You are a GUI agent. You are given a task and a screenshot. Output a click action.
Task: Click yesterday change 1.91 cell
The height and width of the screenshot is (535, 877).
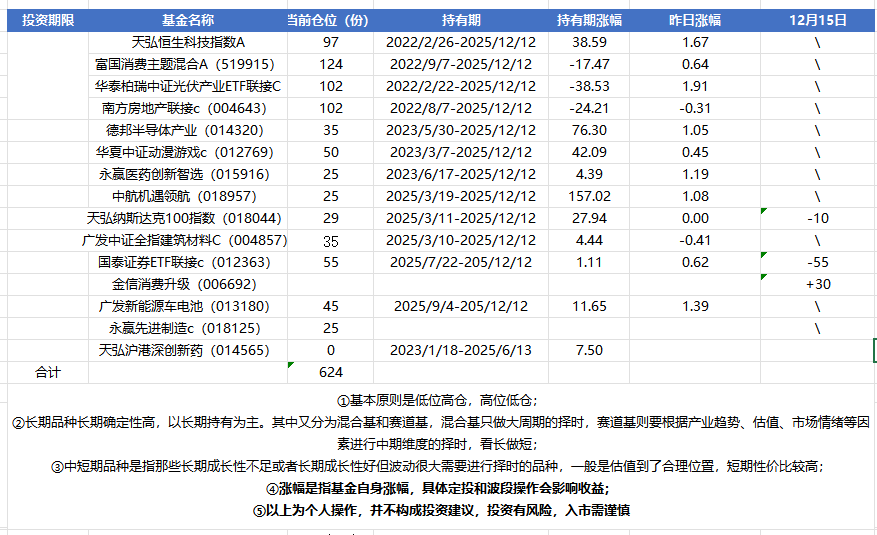click(695, 86)
